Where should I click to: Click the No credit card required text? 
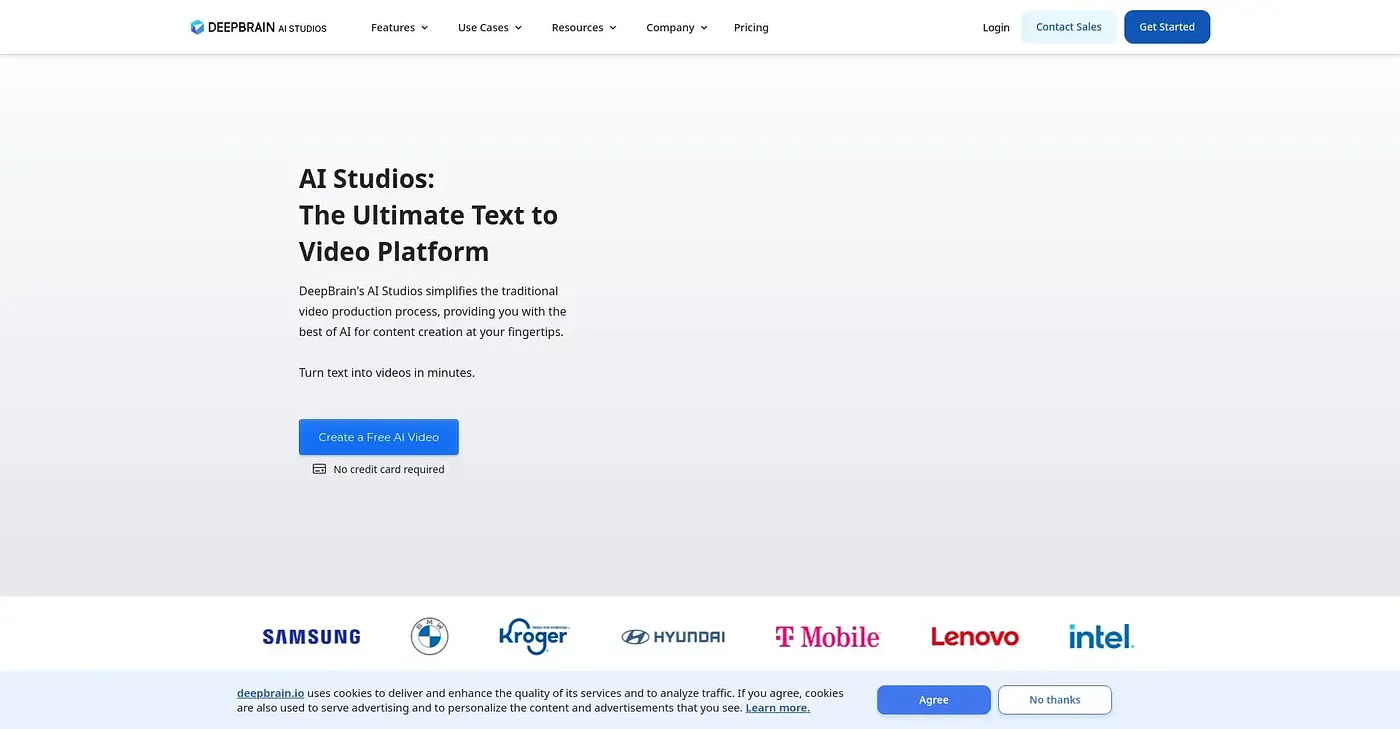click(x=389, y=469)
